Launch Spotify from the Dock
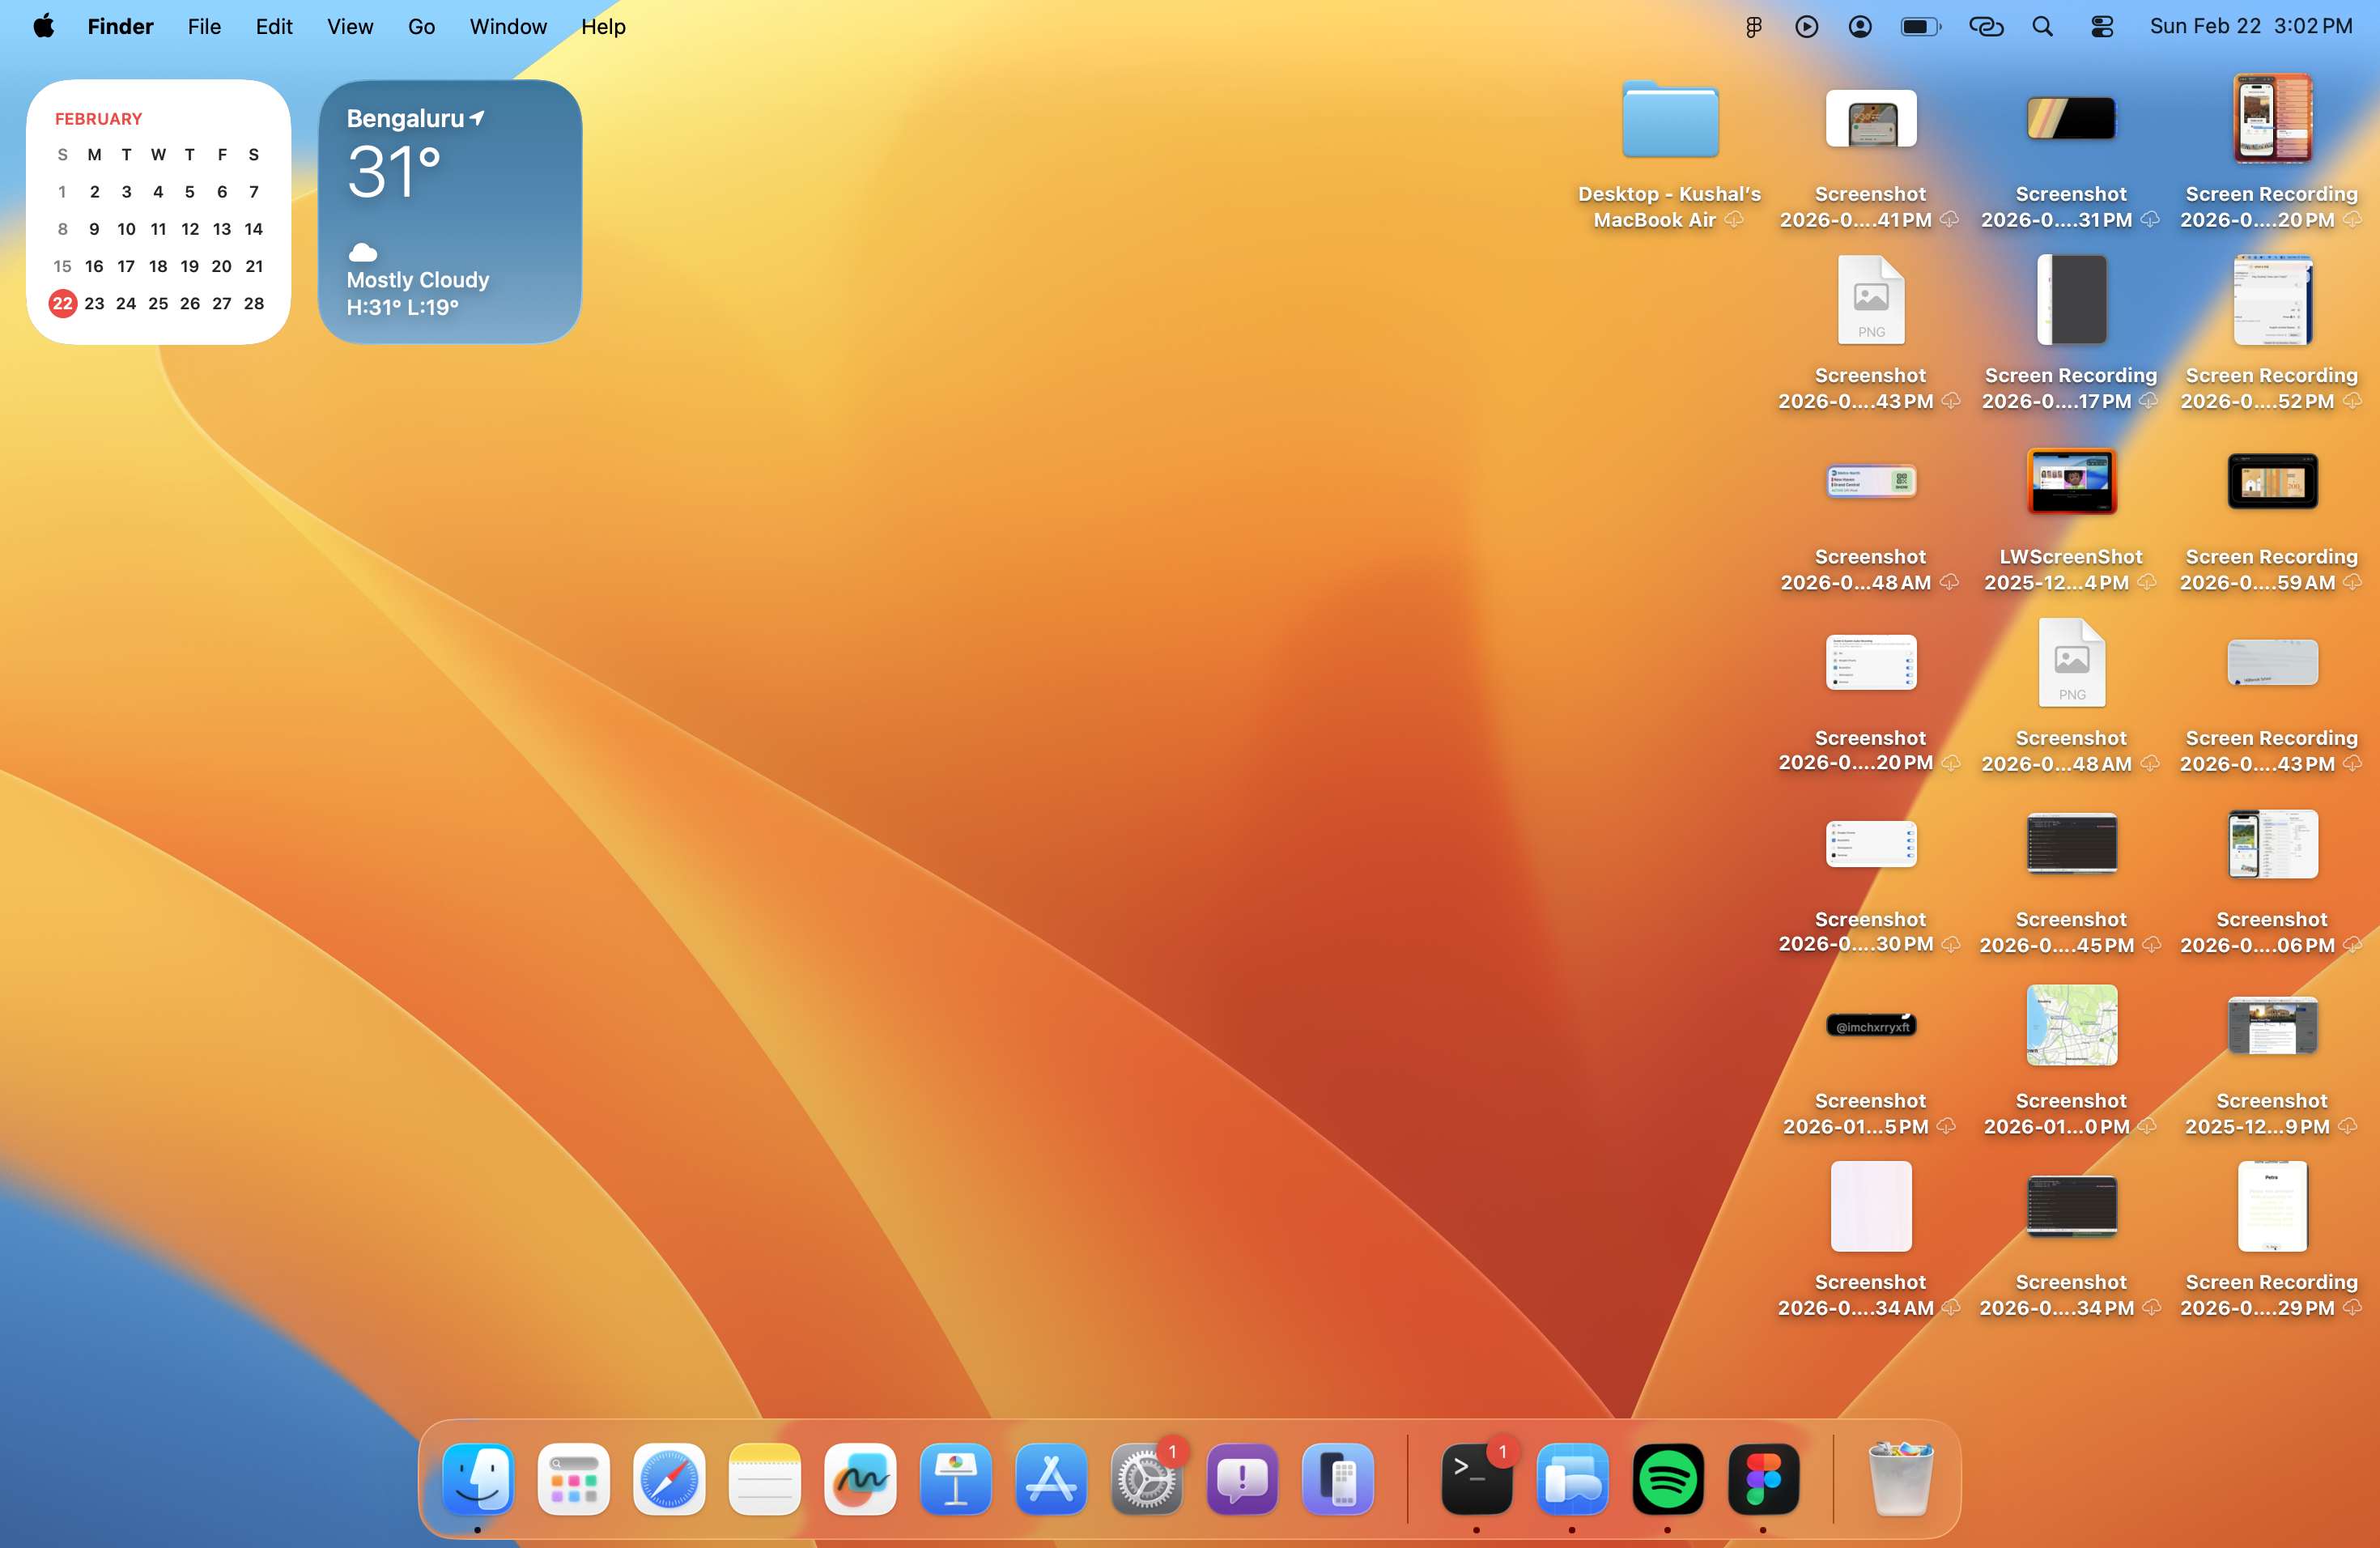This screenshot has width=2380, height=1548. (1667, 1480)
